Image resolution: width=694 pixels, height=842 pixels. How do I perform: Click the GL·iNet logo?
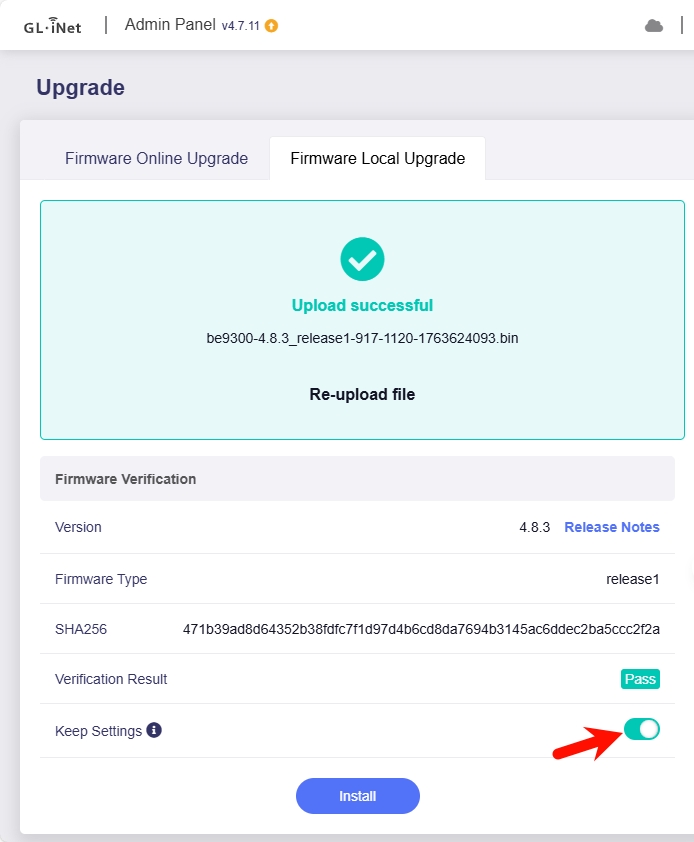[52, 26]
